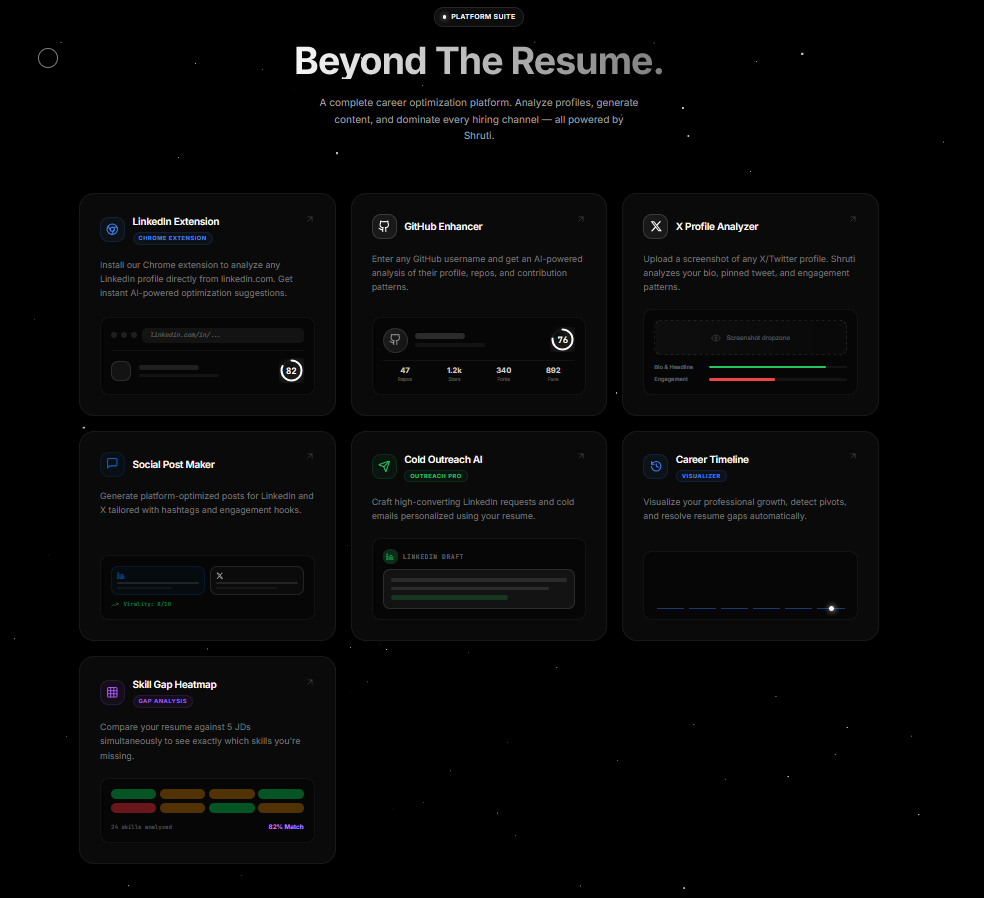Open Cold Outreach AI via its arrow icon
984x898 pixels.
[x=581, y=456]
